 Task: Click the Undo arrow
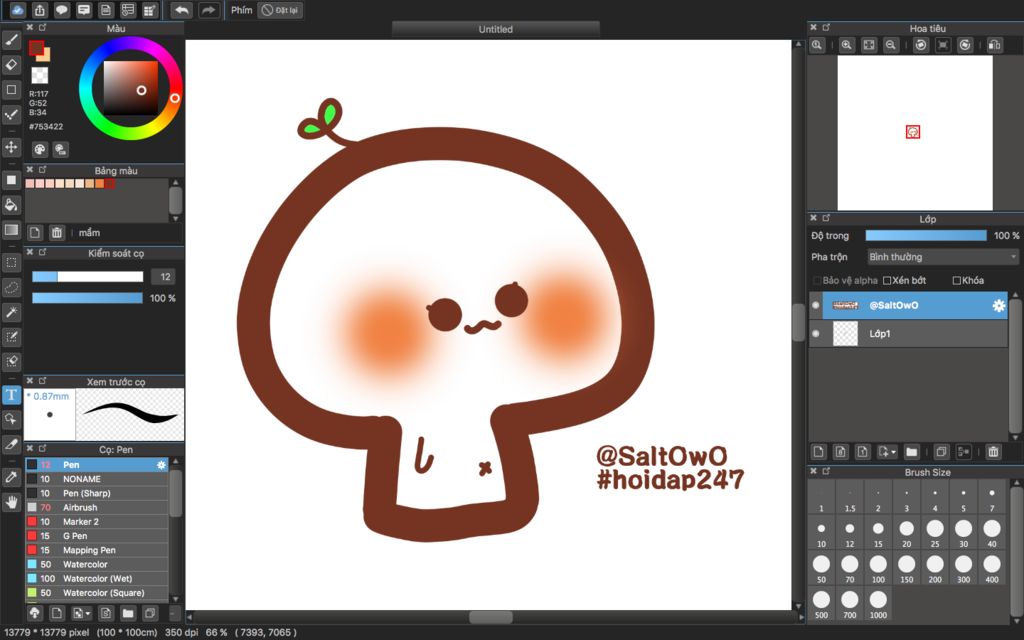[182, 10]
